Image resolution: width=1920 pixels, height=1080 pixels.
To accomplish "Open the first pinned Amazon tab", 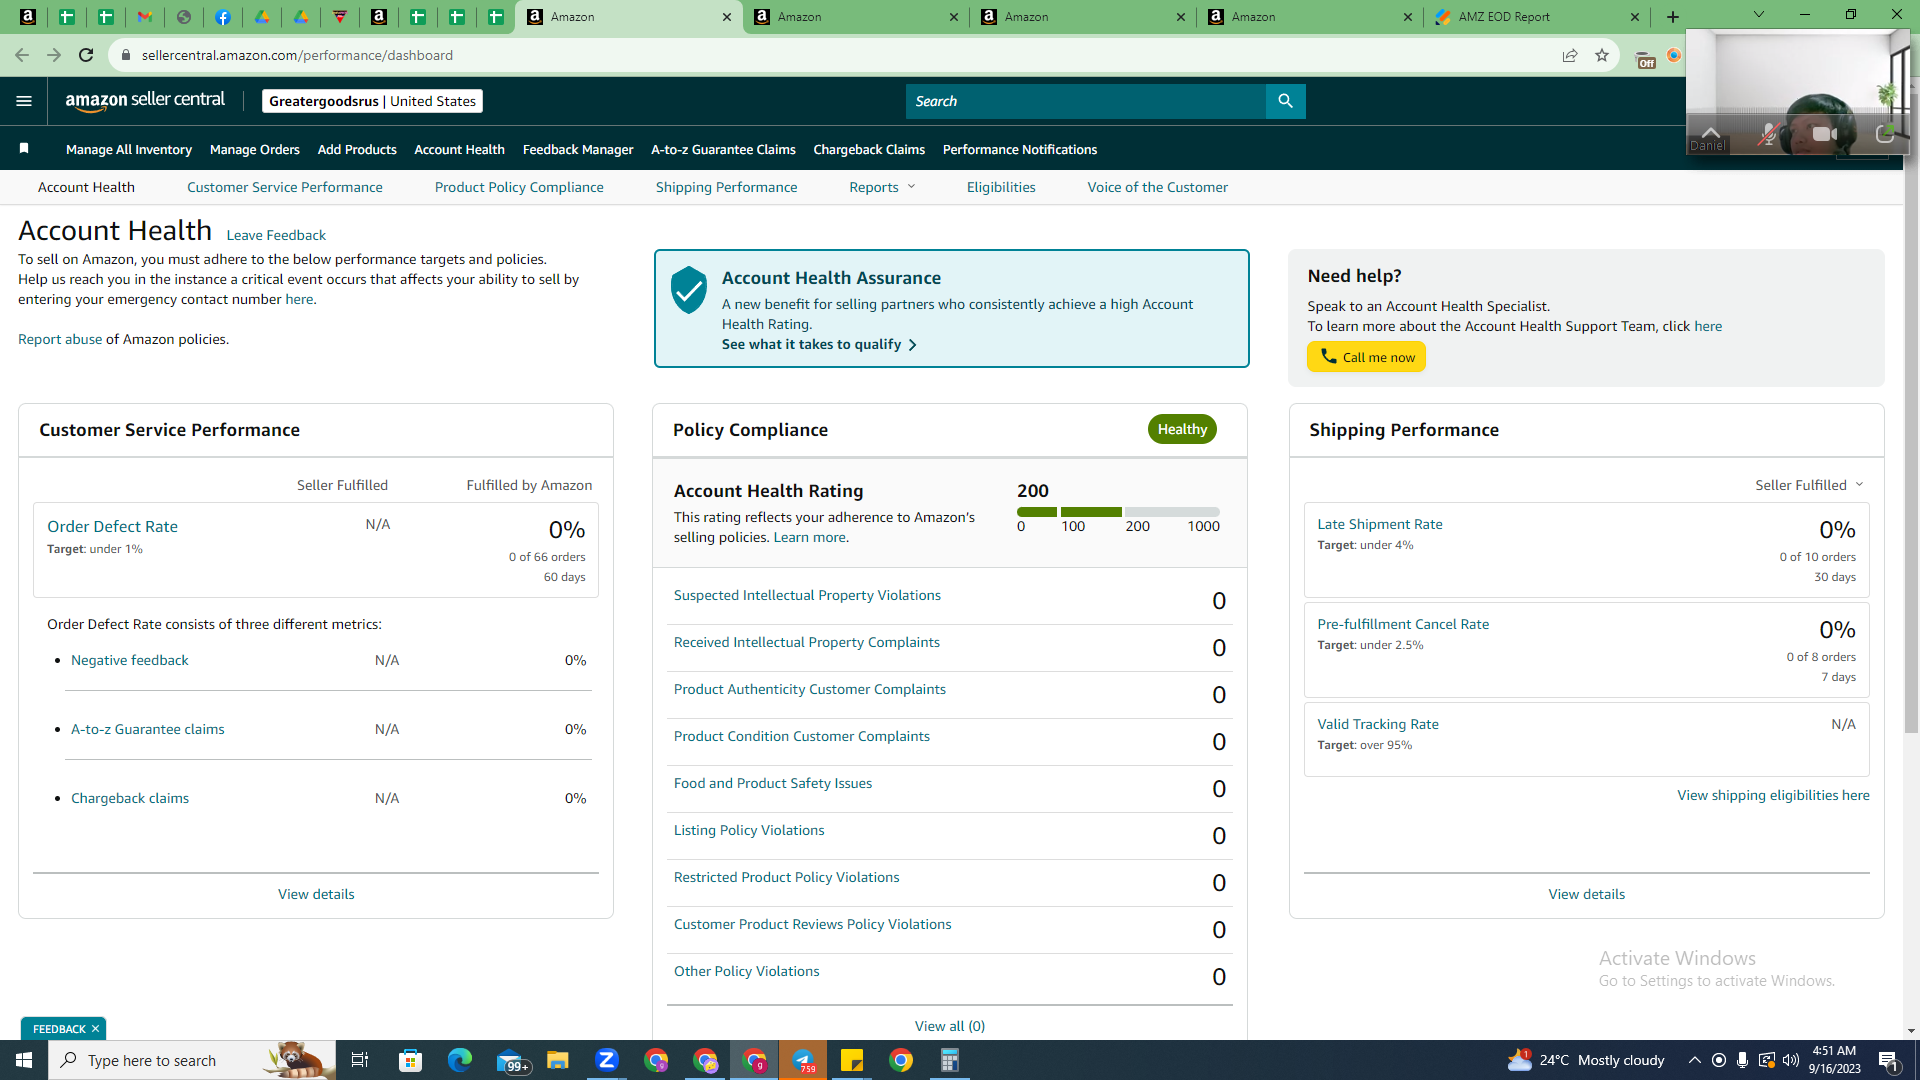I will (x=28, y=17).
